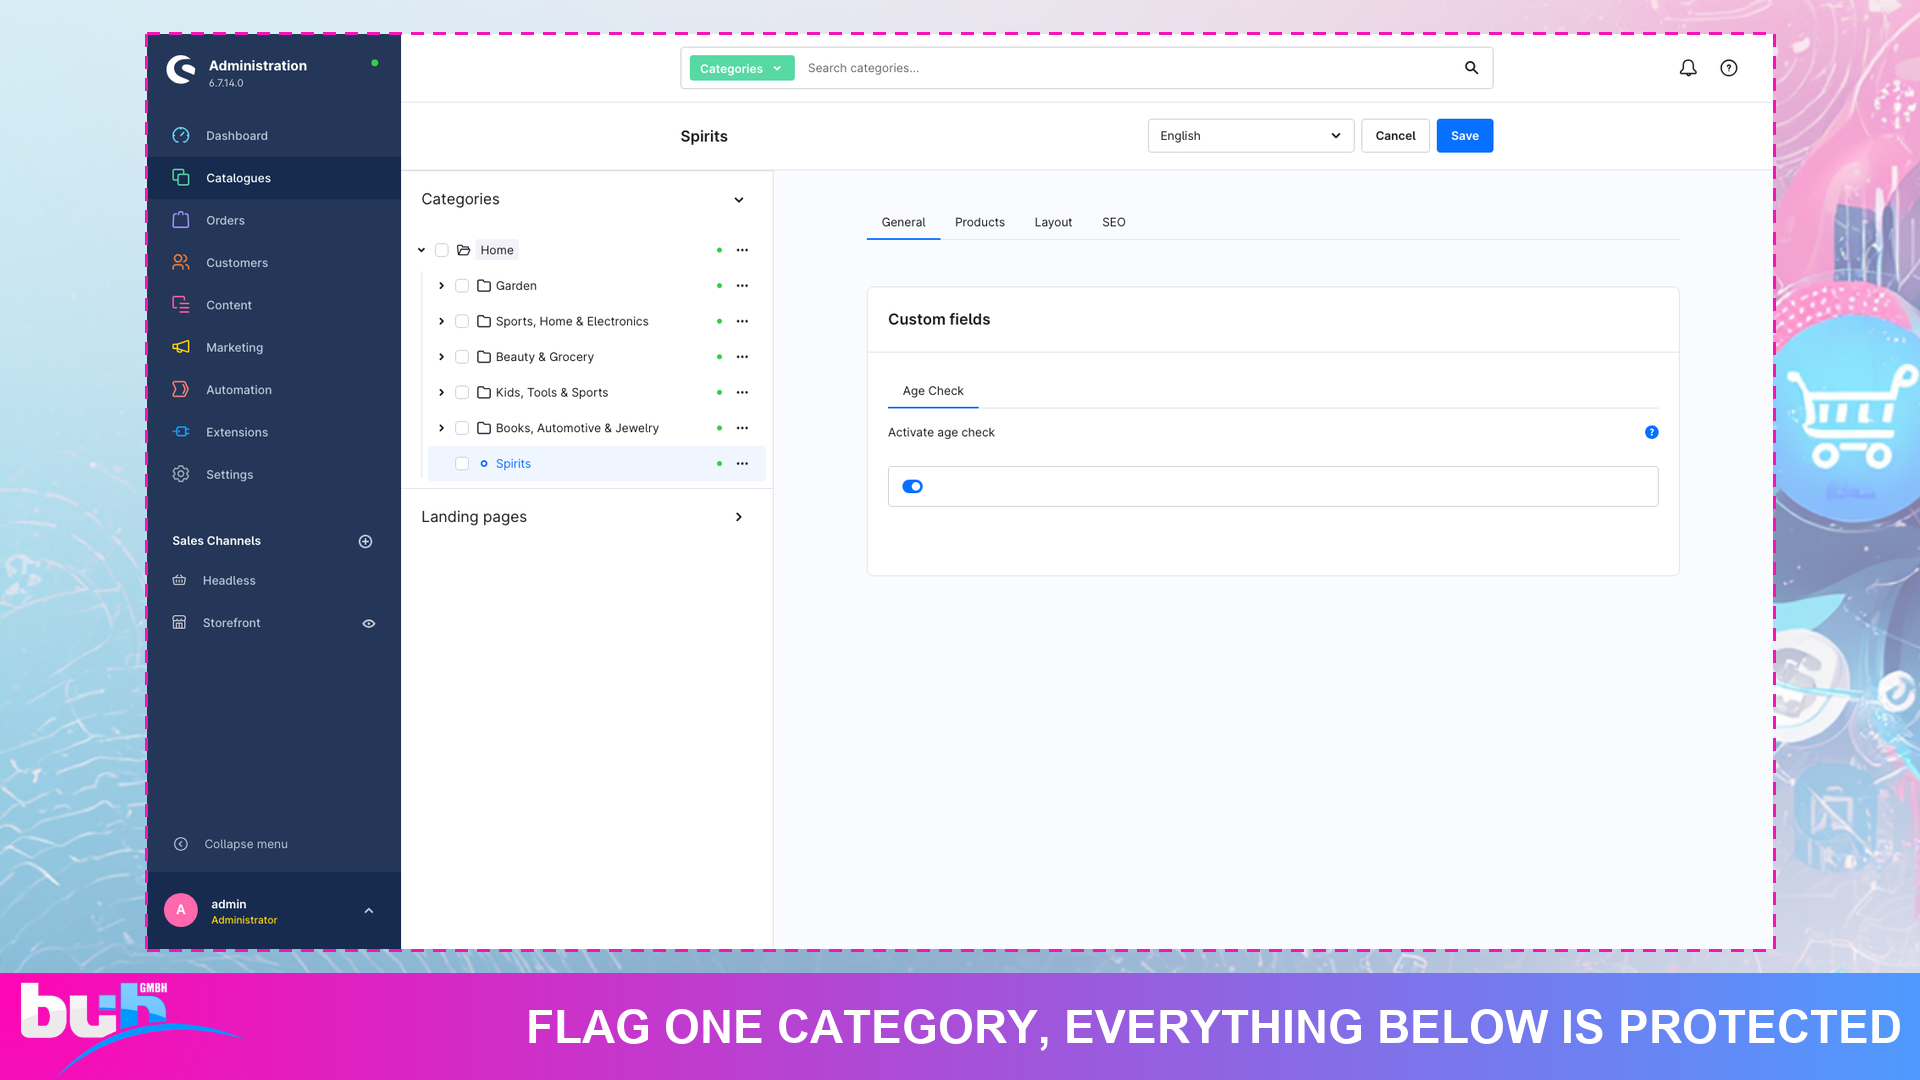Image resolution: width=1920 pixels, height=1080 pixels.
Task: Add a sales channel with the plus icon
Action: [366, 541]
